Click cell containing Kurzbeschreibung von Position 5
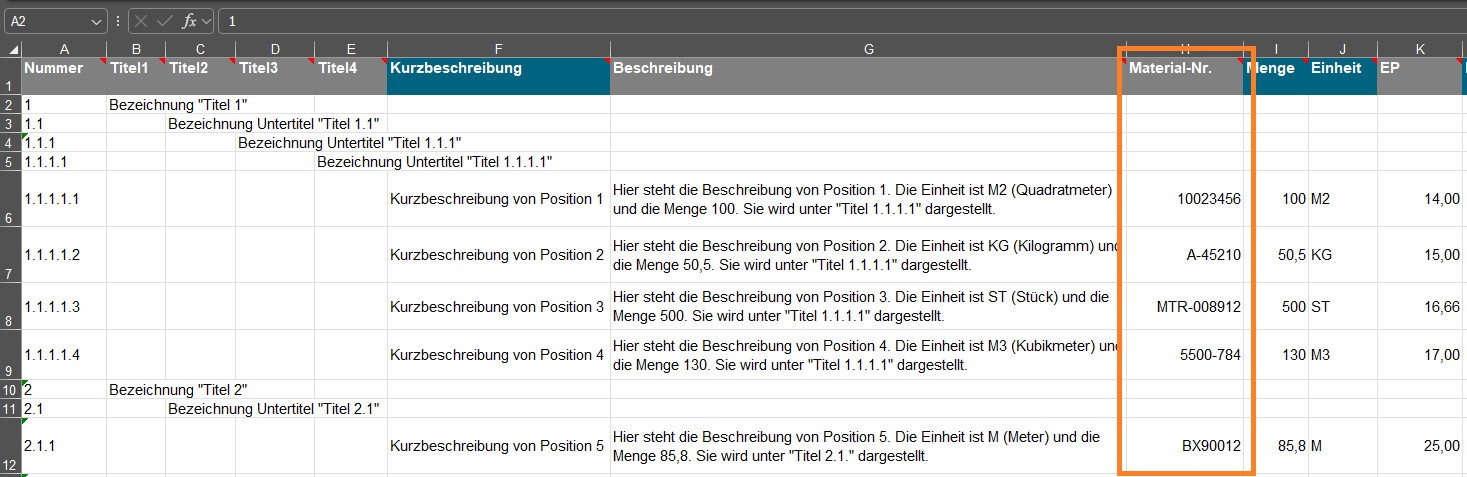 point(498,446)
